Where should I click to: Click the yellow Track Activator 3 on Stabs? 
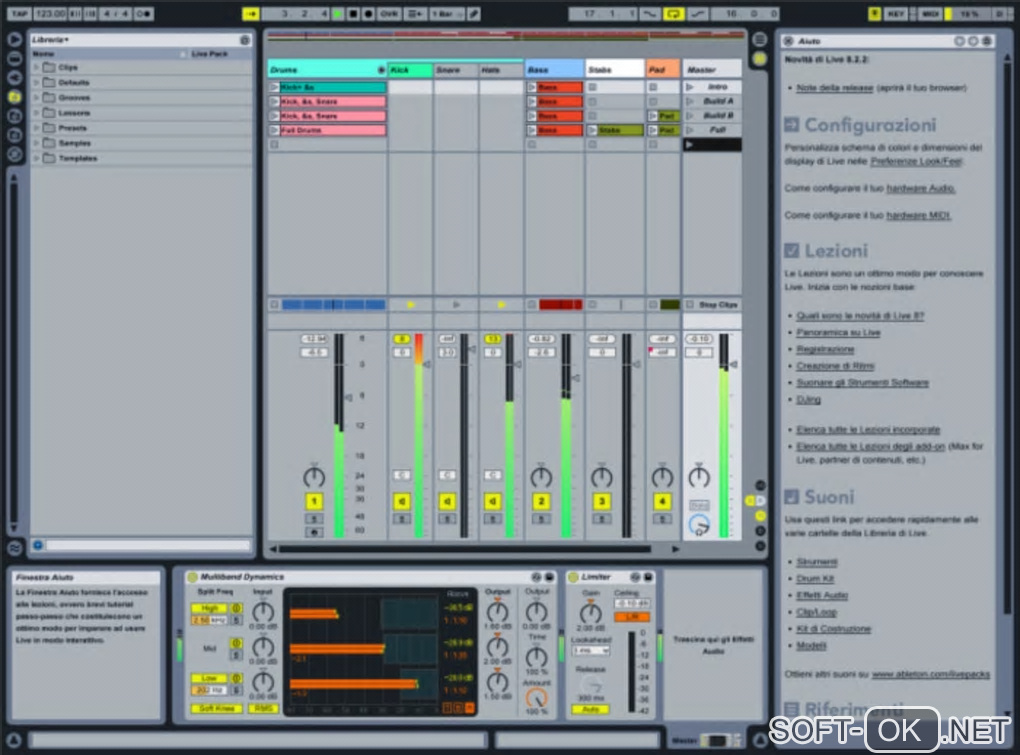(602, 501)
